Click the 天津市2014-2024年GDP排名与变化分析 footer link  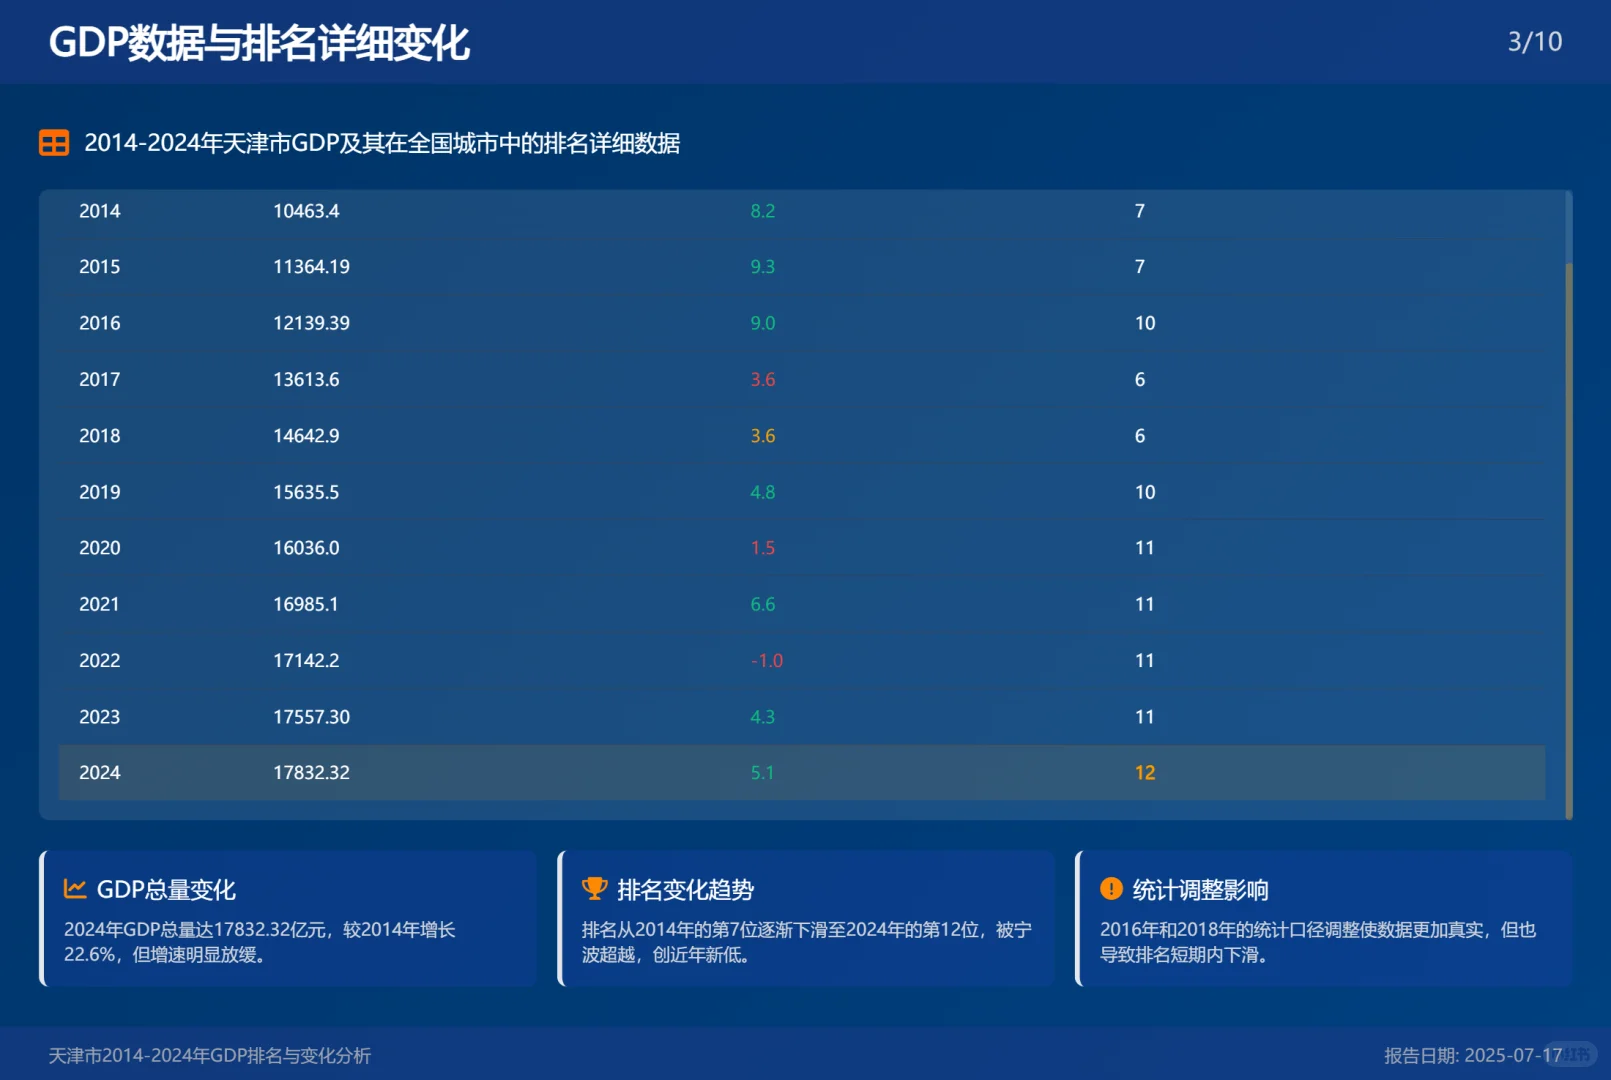[209, 1055]
